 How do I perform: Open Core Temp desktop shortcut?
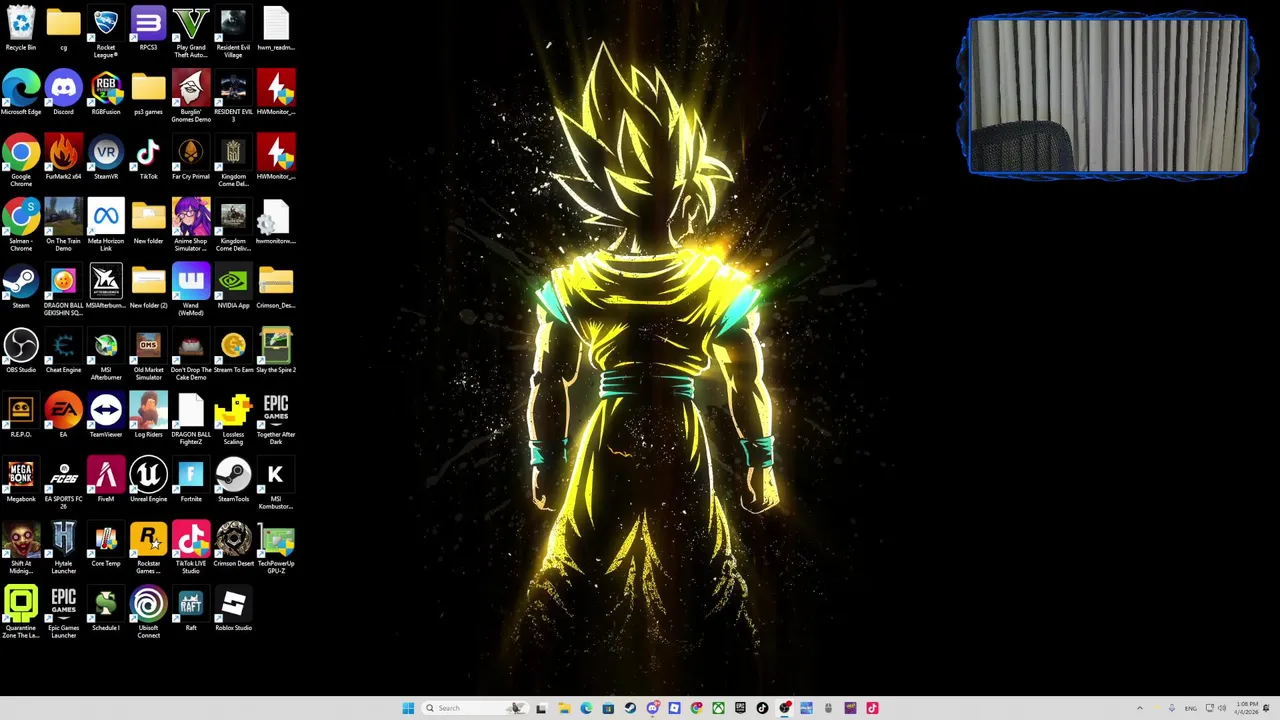click(x=106, y=544)
